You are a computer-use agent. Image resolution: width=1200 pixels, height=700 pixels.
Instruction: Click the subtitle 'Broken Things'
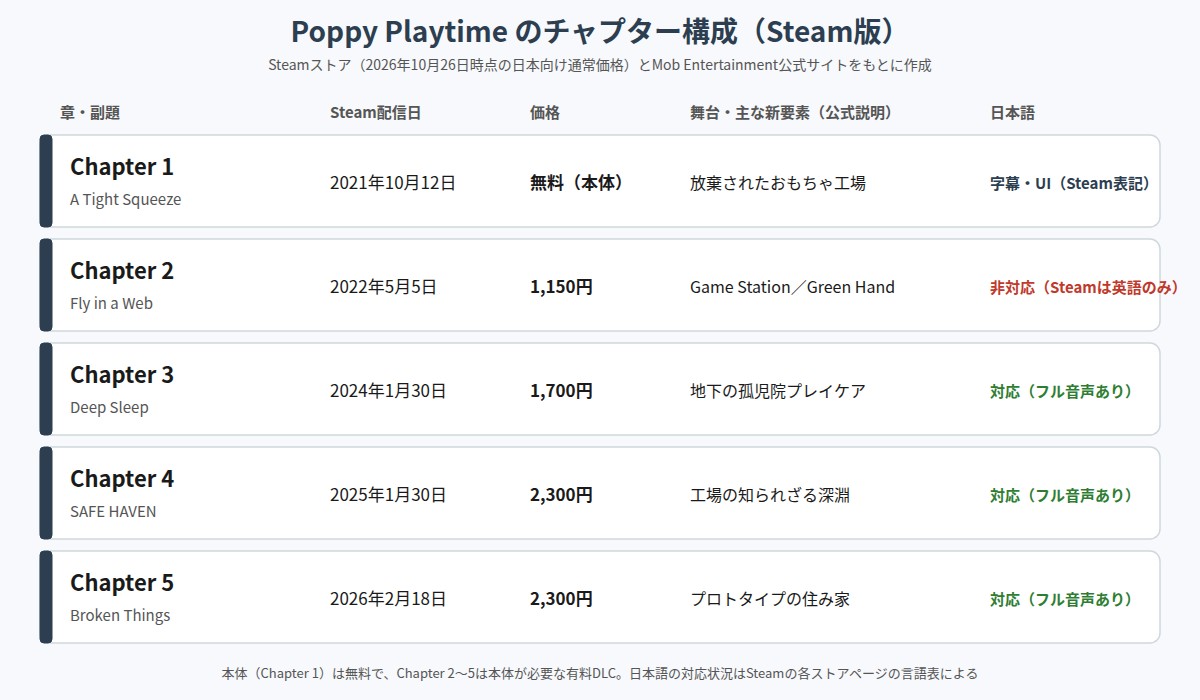tap(120, 615)
